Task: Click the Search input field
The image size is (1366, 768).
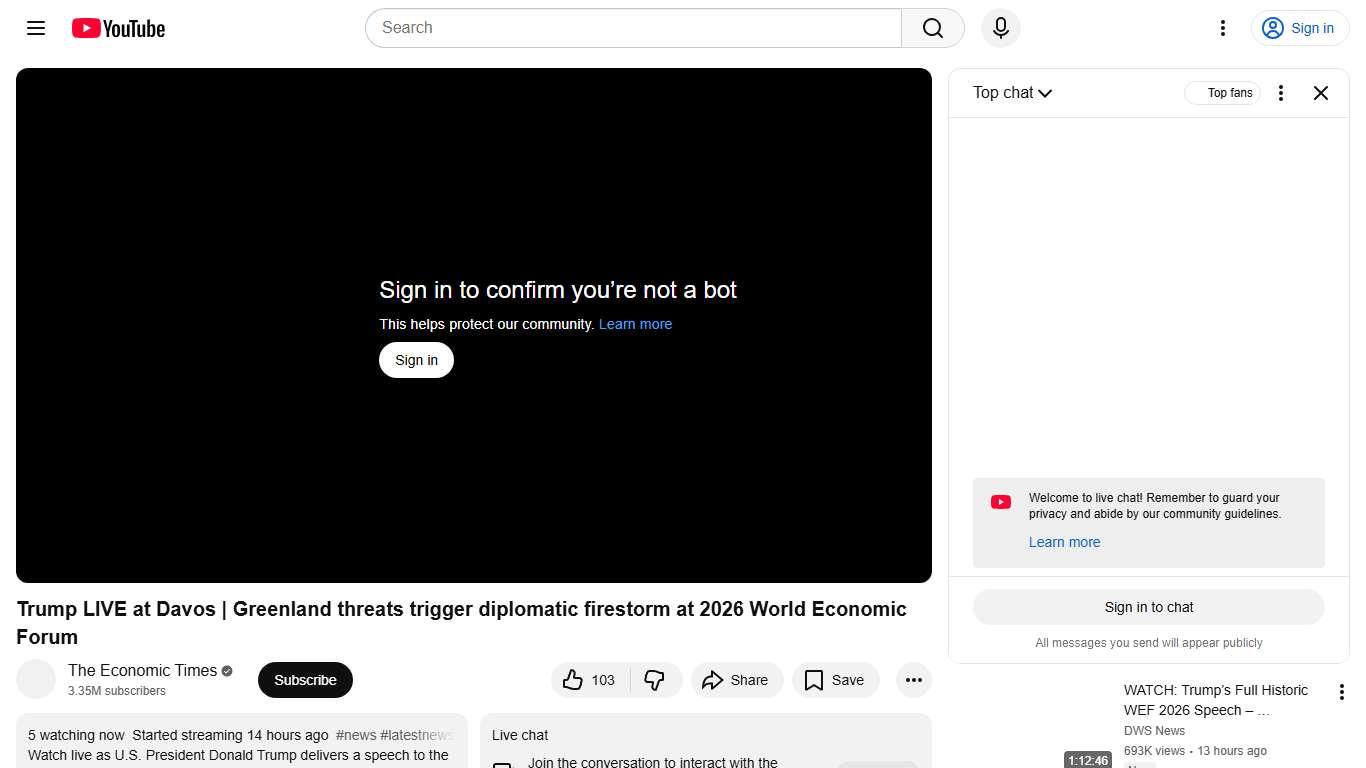Action: 632,28
